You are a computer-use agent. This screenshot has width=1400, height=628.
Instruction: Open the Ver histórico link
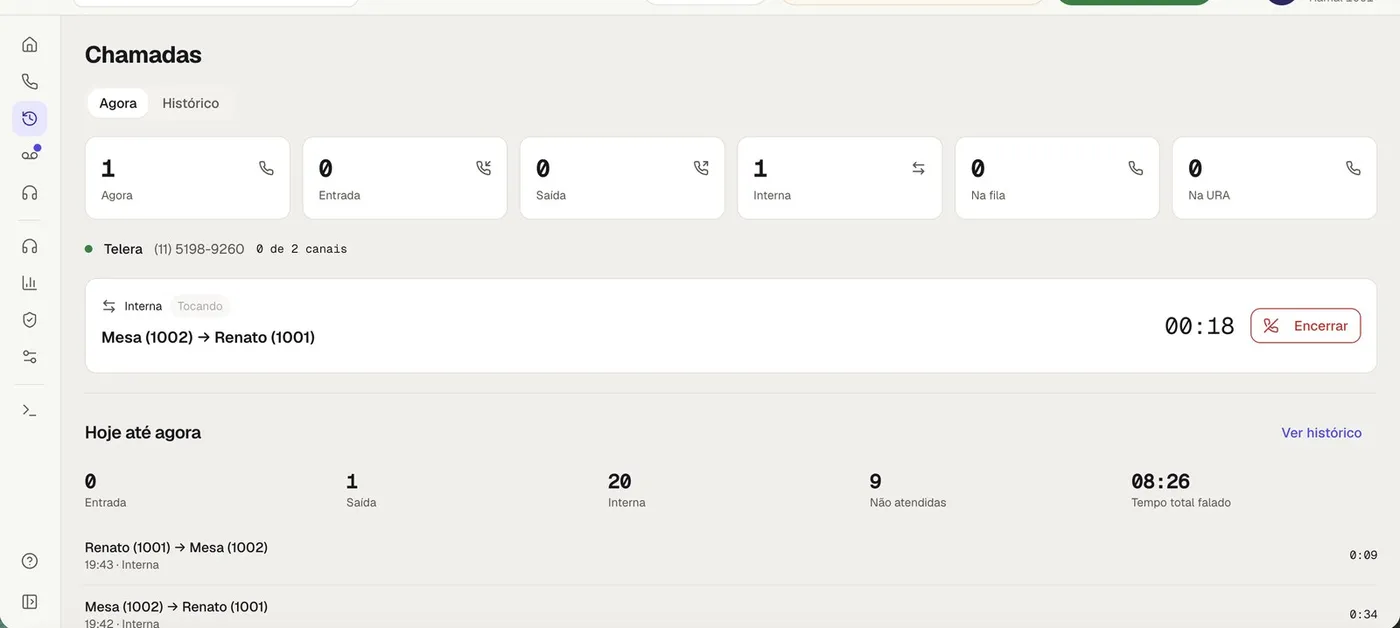(1322, 433)
